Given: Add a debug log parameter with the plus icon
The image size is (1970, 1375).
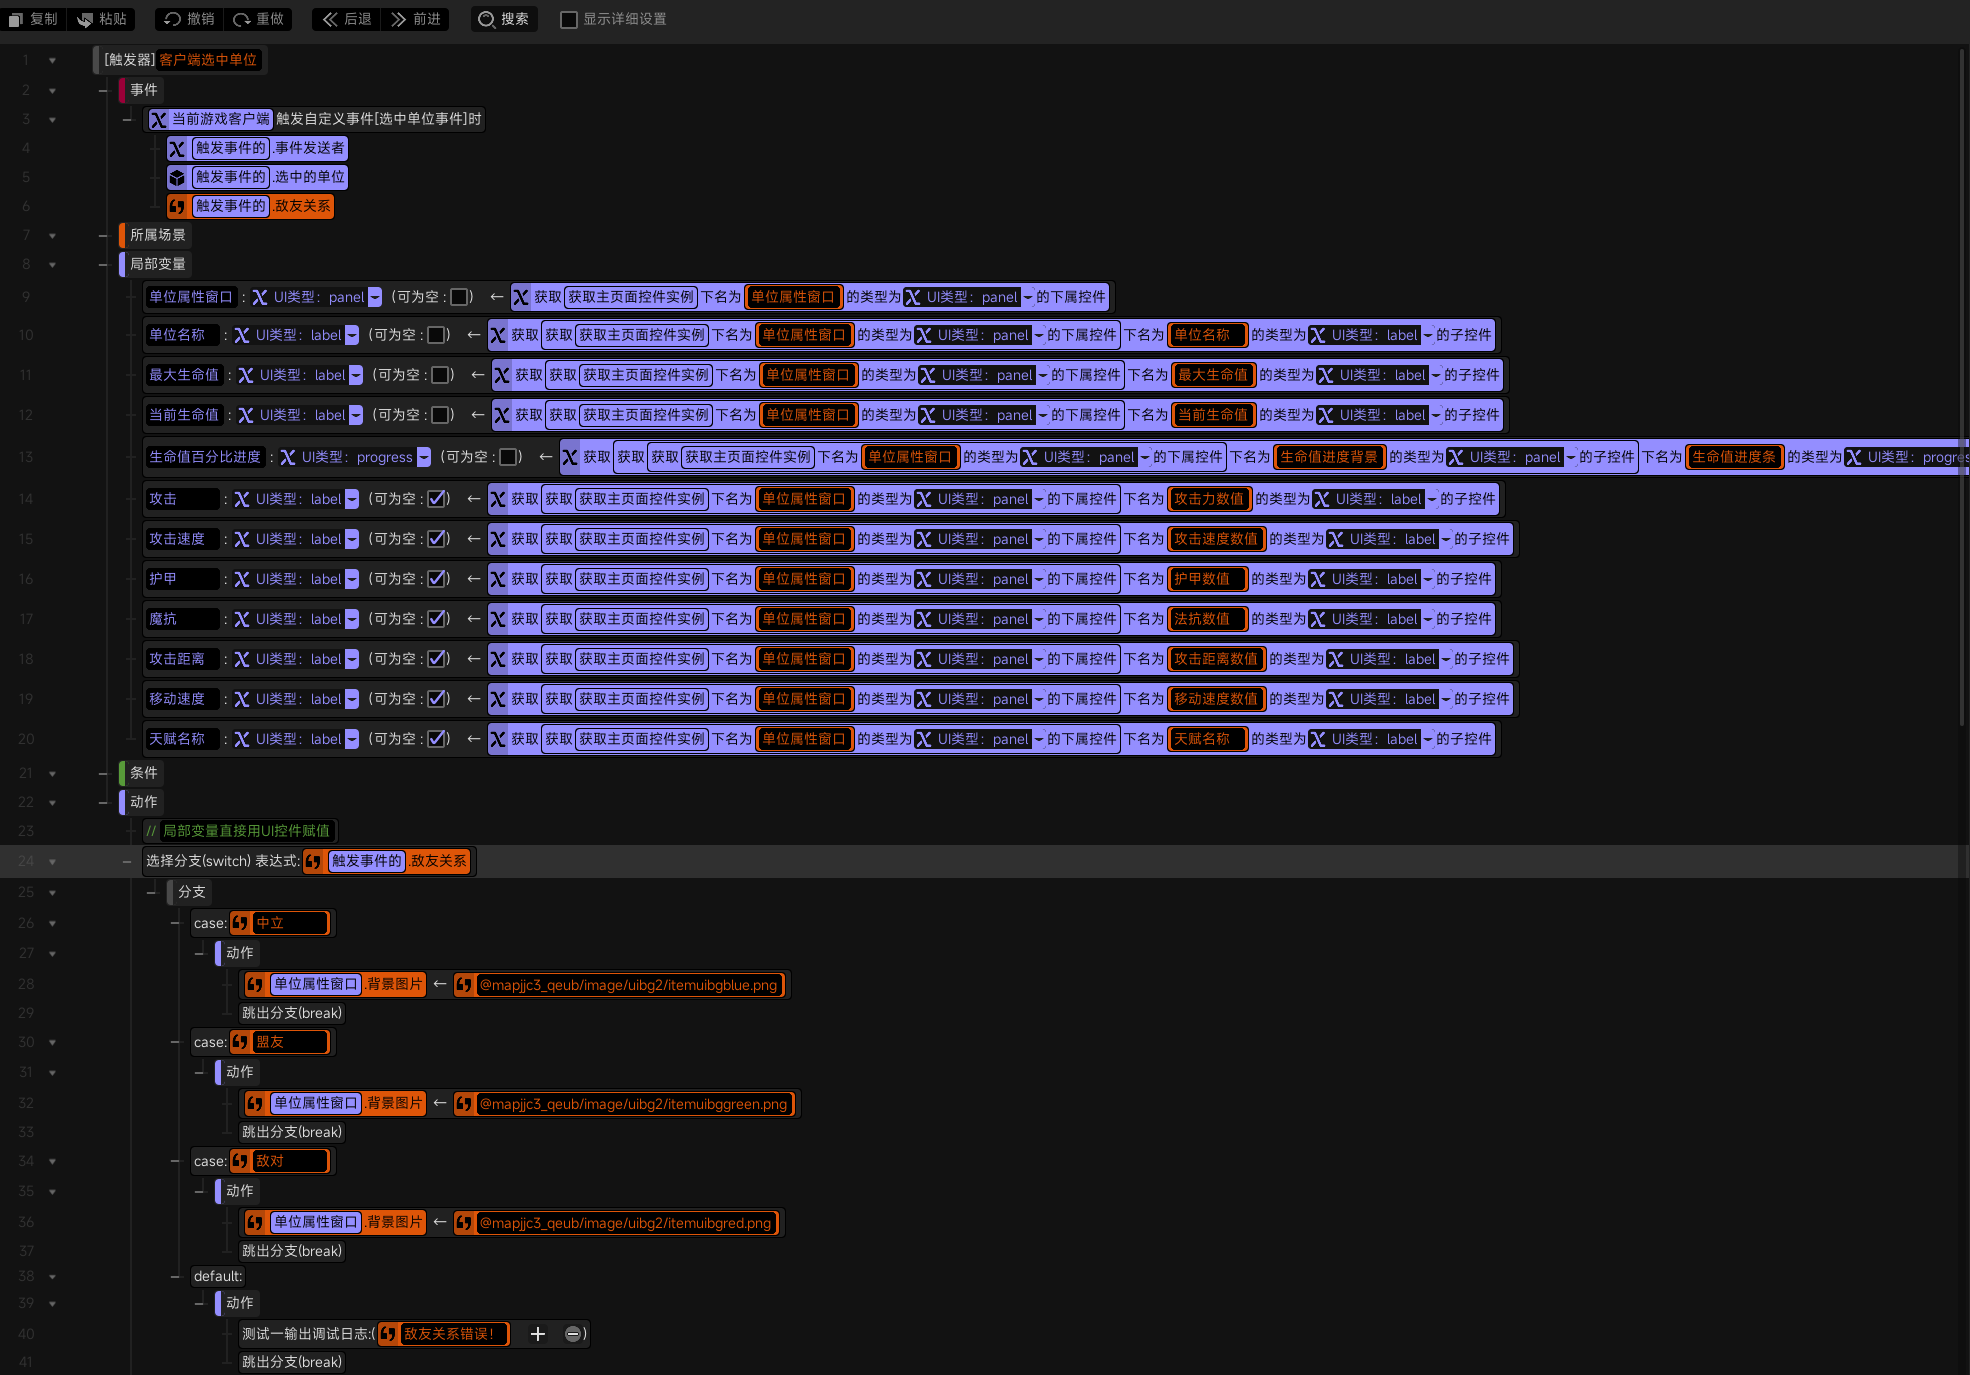Looking at the screenshot, I should tap(537, 1334).
